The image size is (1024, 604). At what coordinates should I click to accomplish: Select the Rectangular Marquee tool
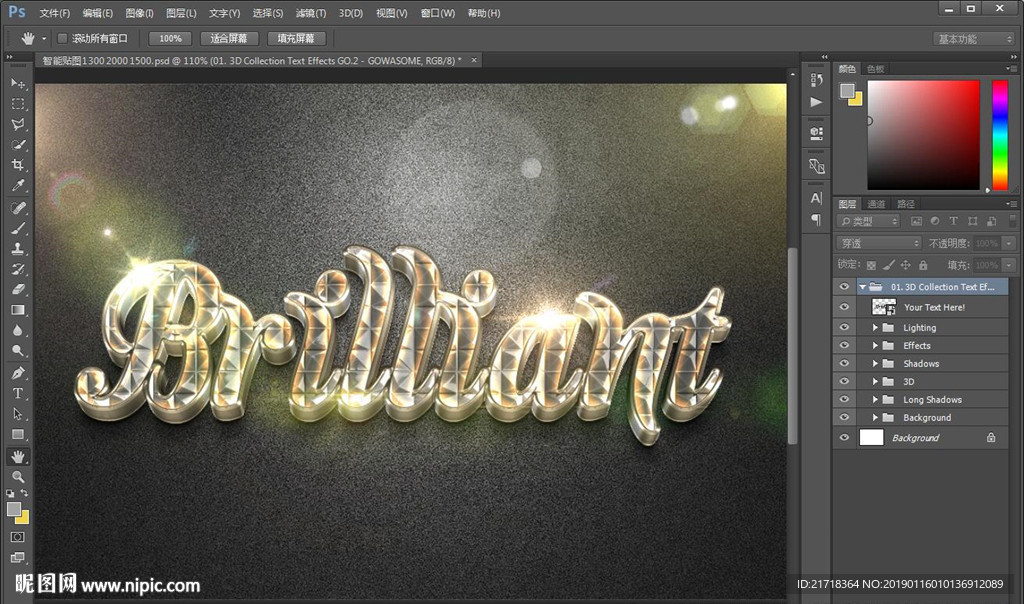click(x=18, y=103)
